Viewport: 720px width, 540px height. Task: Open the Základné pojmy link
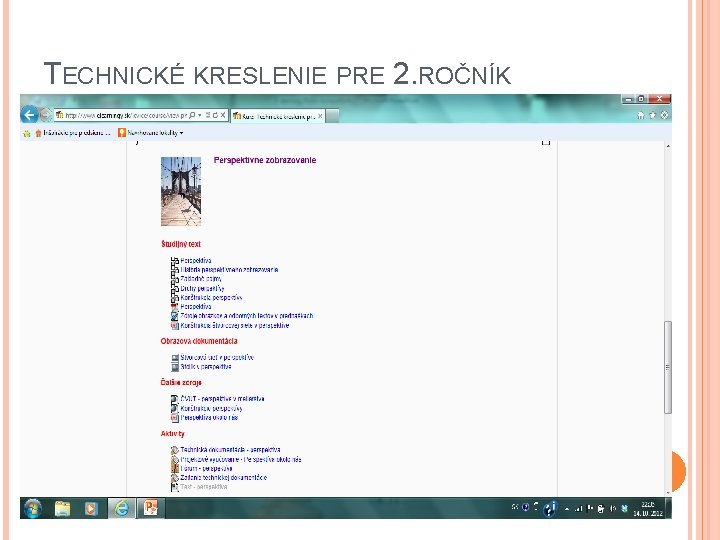(201, 279)
